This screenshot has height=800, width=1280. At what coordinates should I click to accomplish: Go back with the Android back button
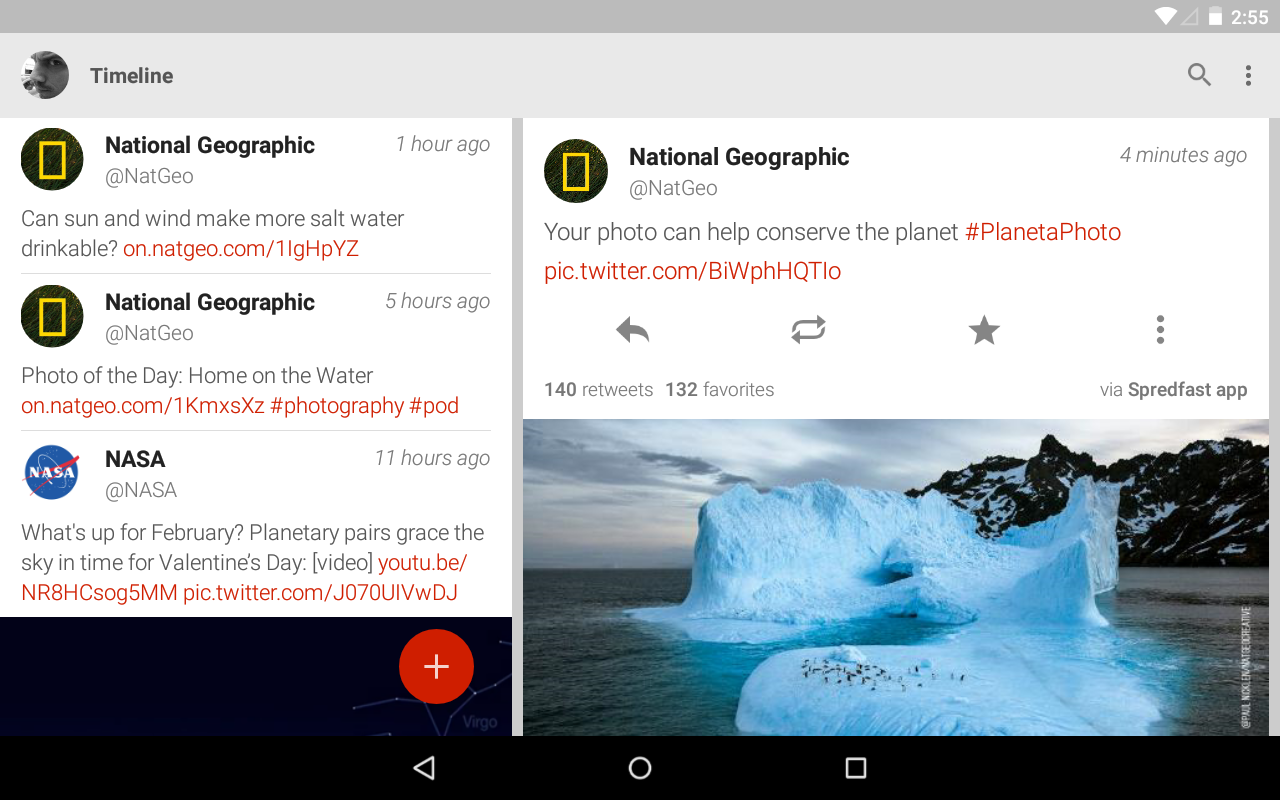(x=424, y=768)
